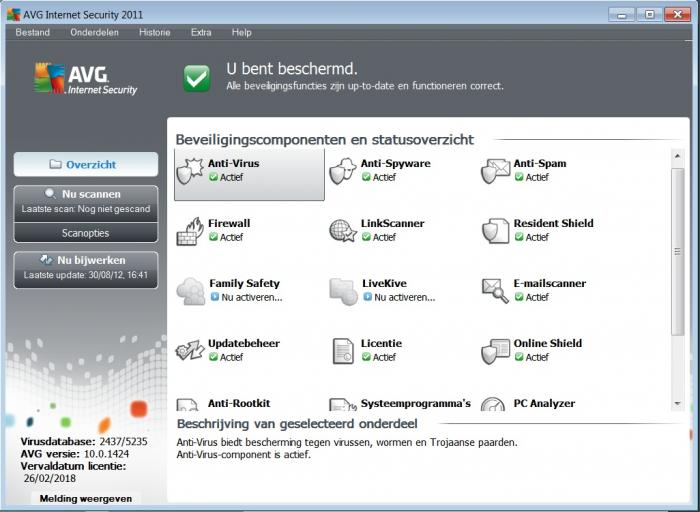Open the Onderdelen menu
The width and height of the screenshot is (700, 512).
pos(95,33)
